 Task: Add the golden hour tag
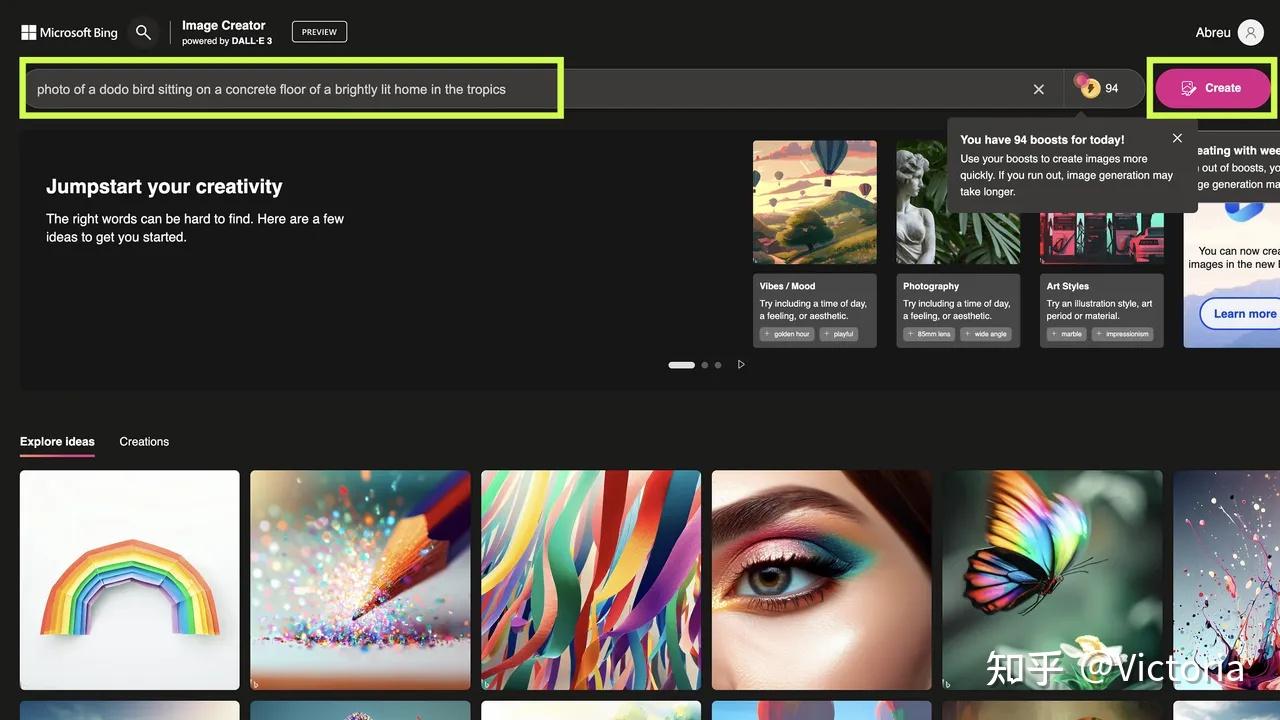point(787,334)
